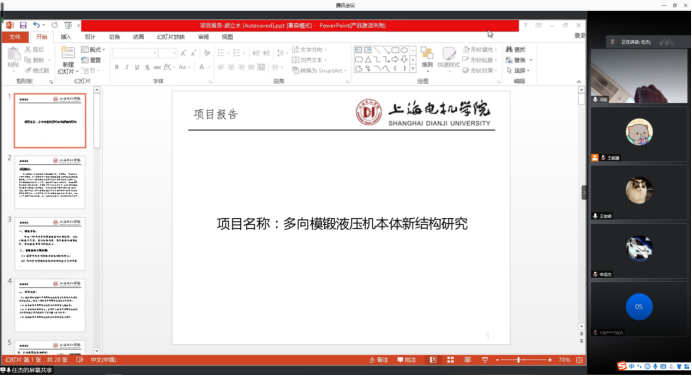This screenshot has height=376, width=692.
Task: Start Slide Show from status bar icon
Action: pyautogui.click(x=485, y=360)
